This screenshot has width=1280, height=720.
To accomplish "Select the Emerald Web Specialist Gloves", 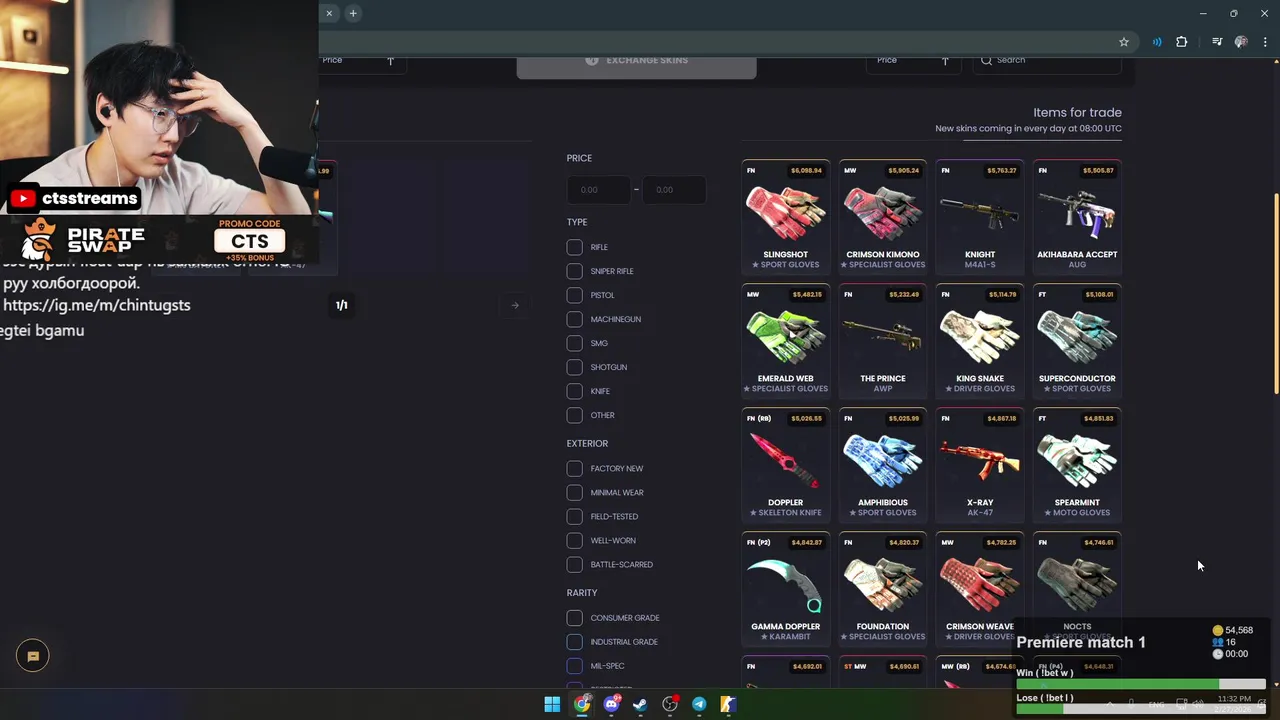I will point(785,341).
